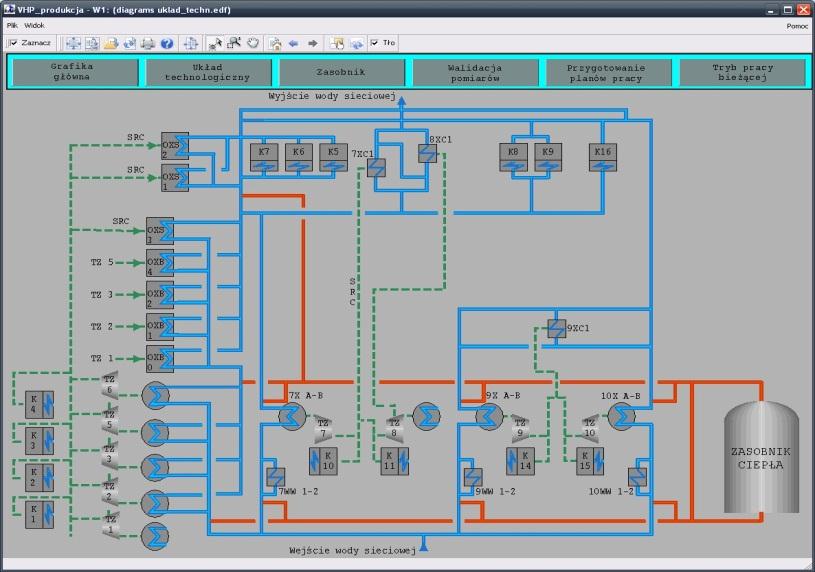
Task: Click the 7XC1 heat exchanger symbol
Action: [376, 167]
